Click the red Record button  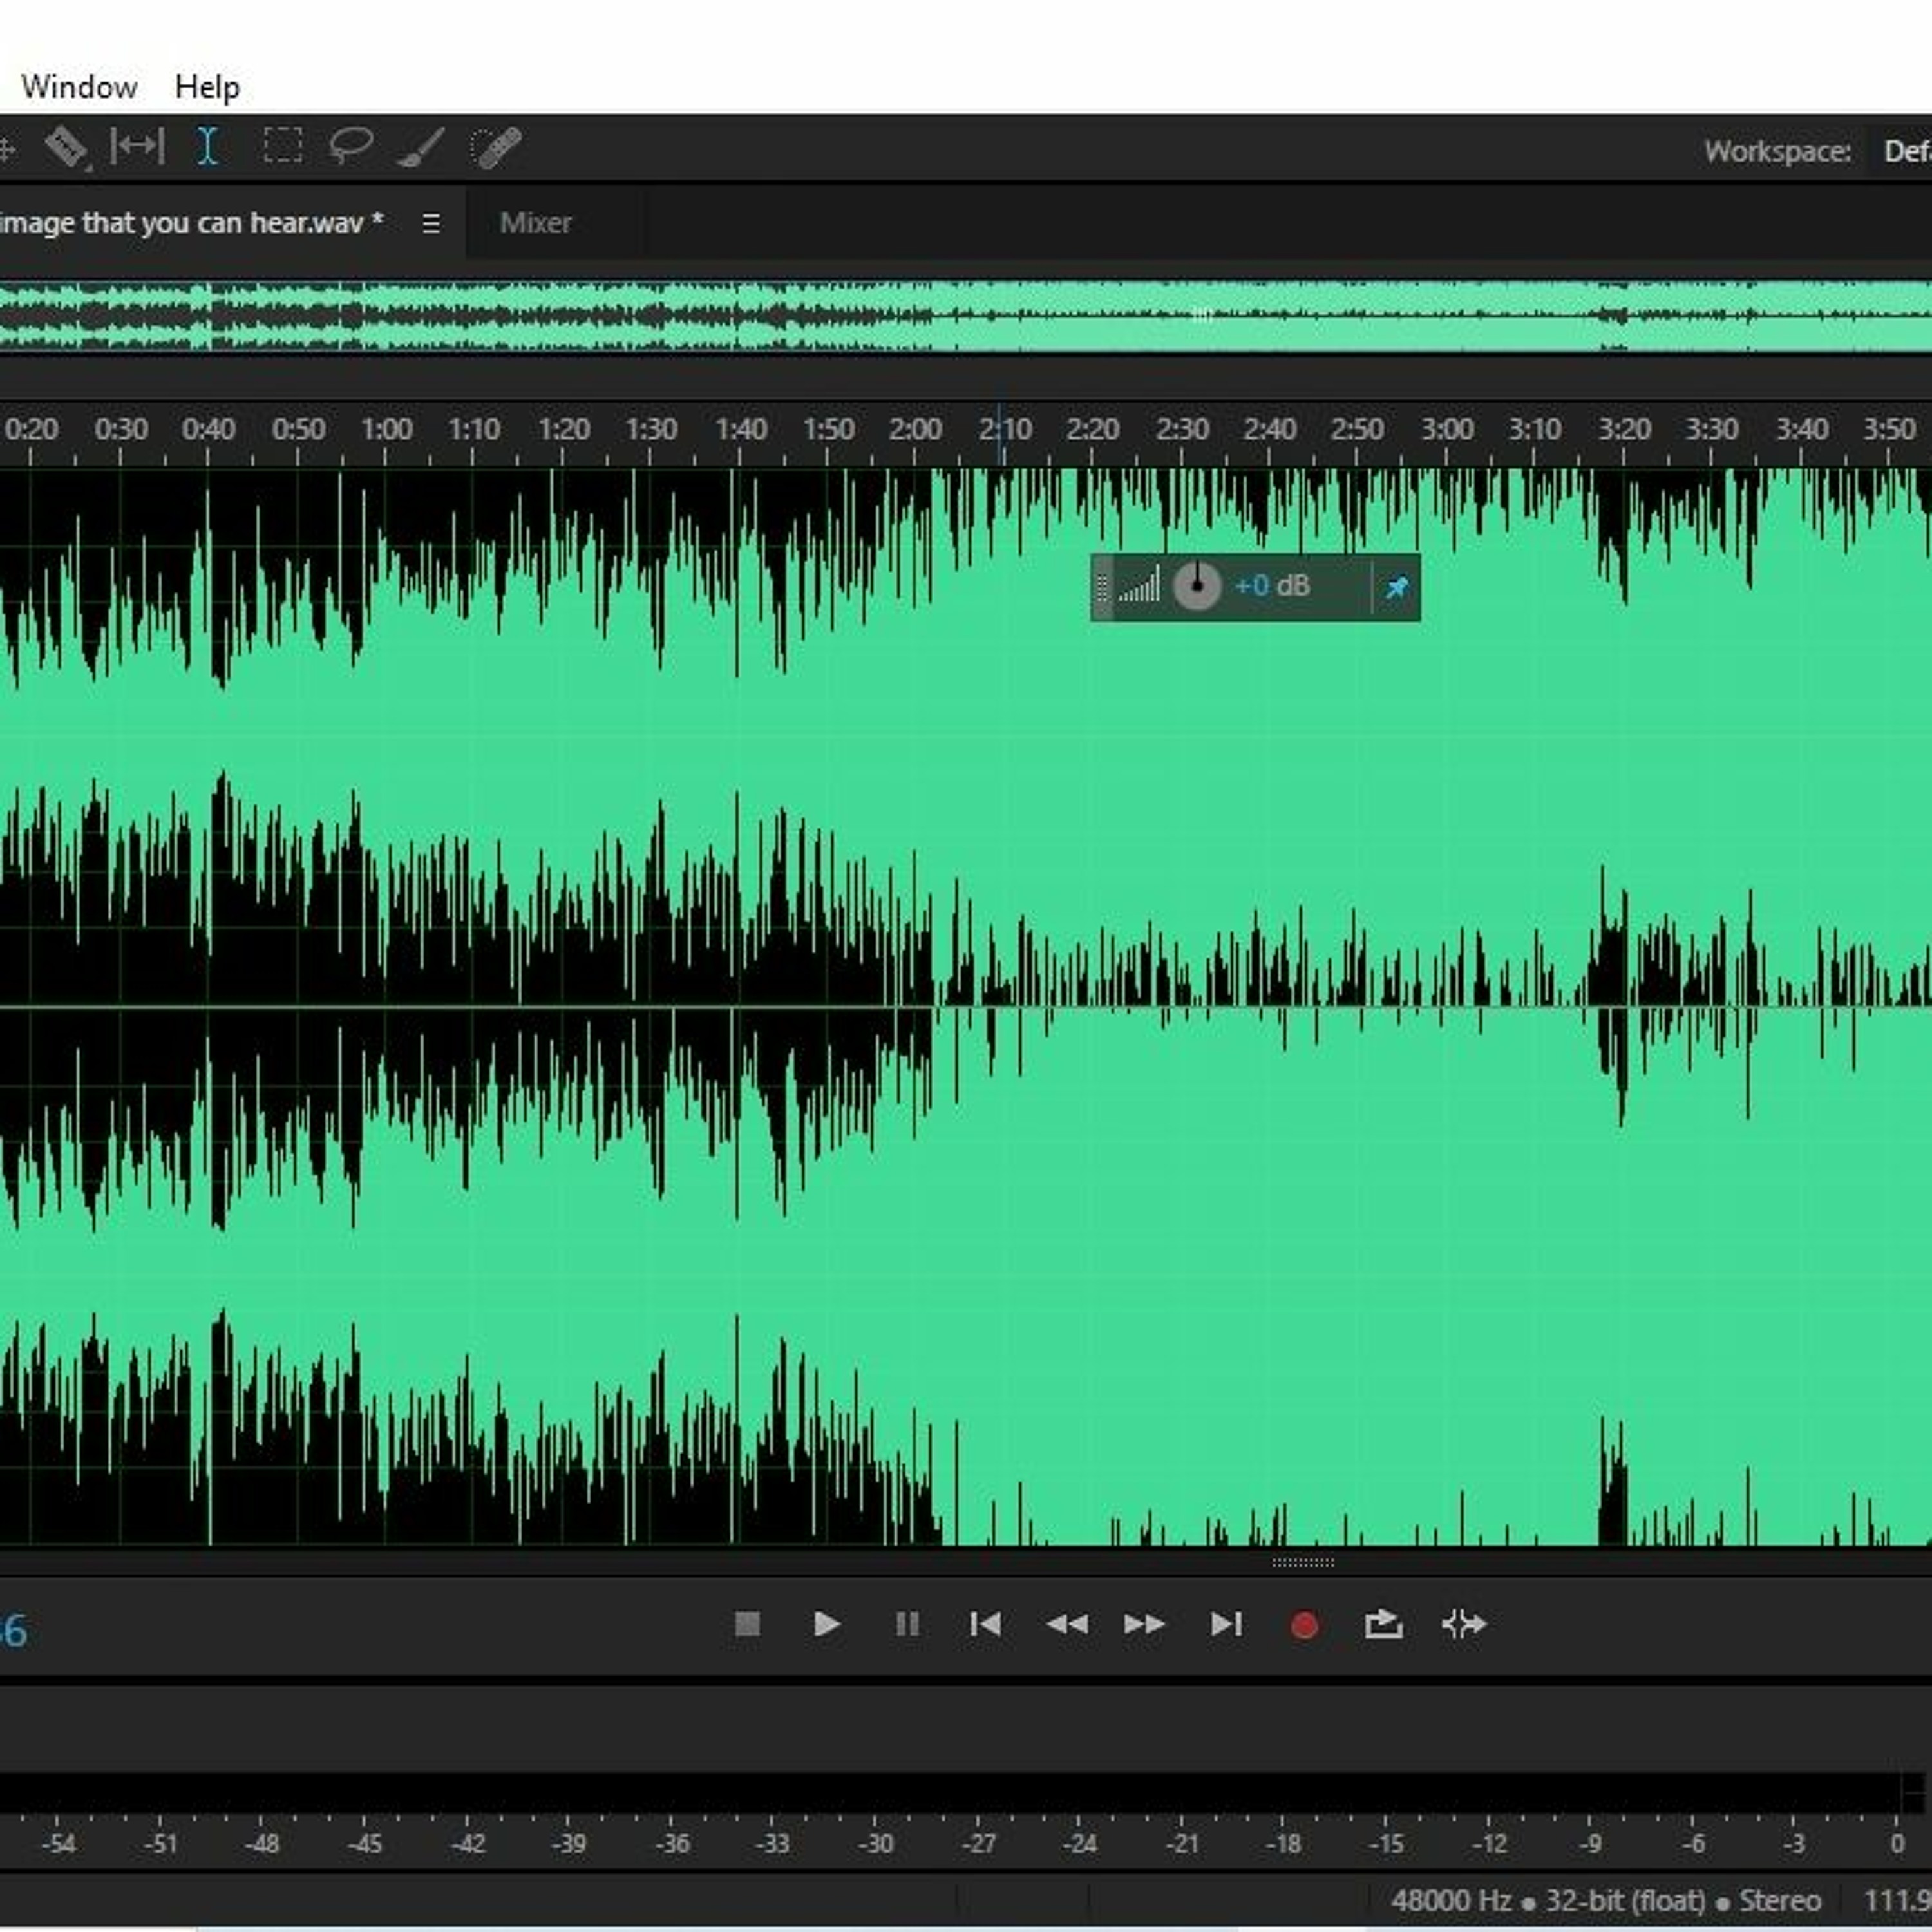[1304, 1626]
